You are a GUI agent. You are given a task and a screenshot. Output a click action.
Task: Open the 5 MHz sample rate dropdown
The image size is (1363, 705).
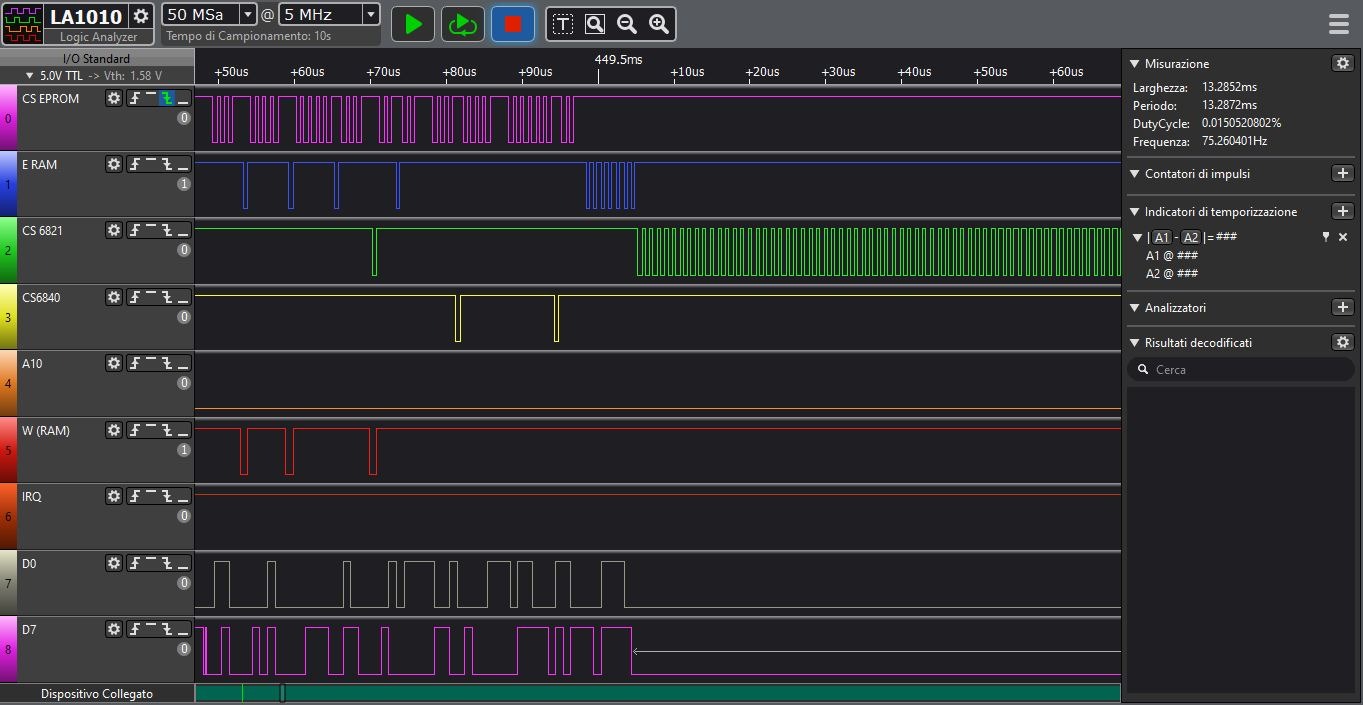(371, 14)
